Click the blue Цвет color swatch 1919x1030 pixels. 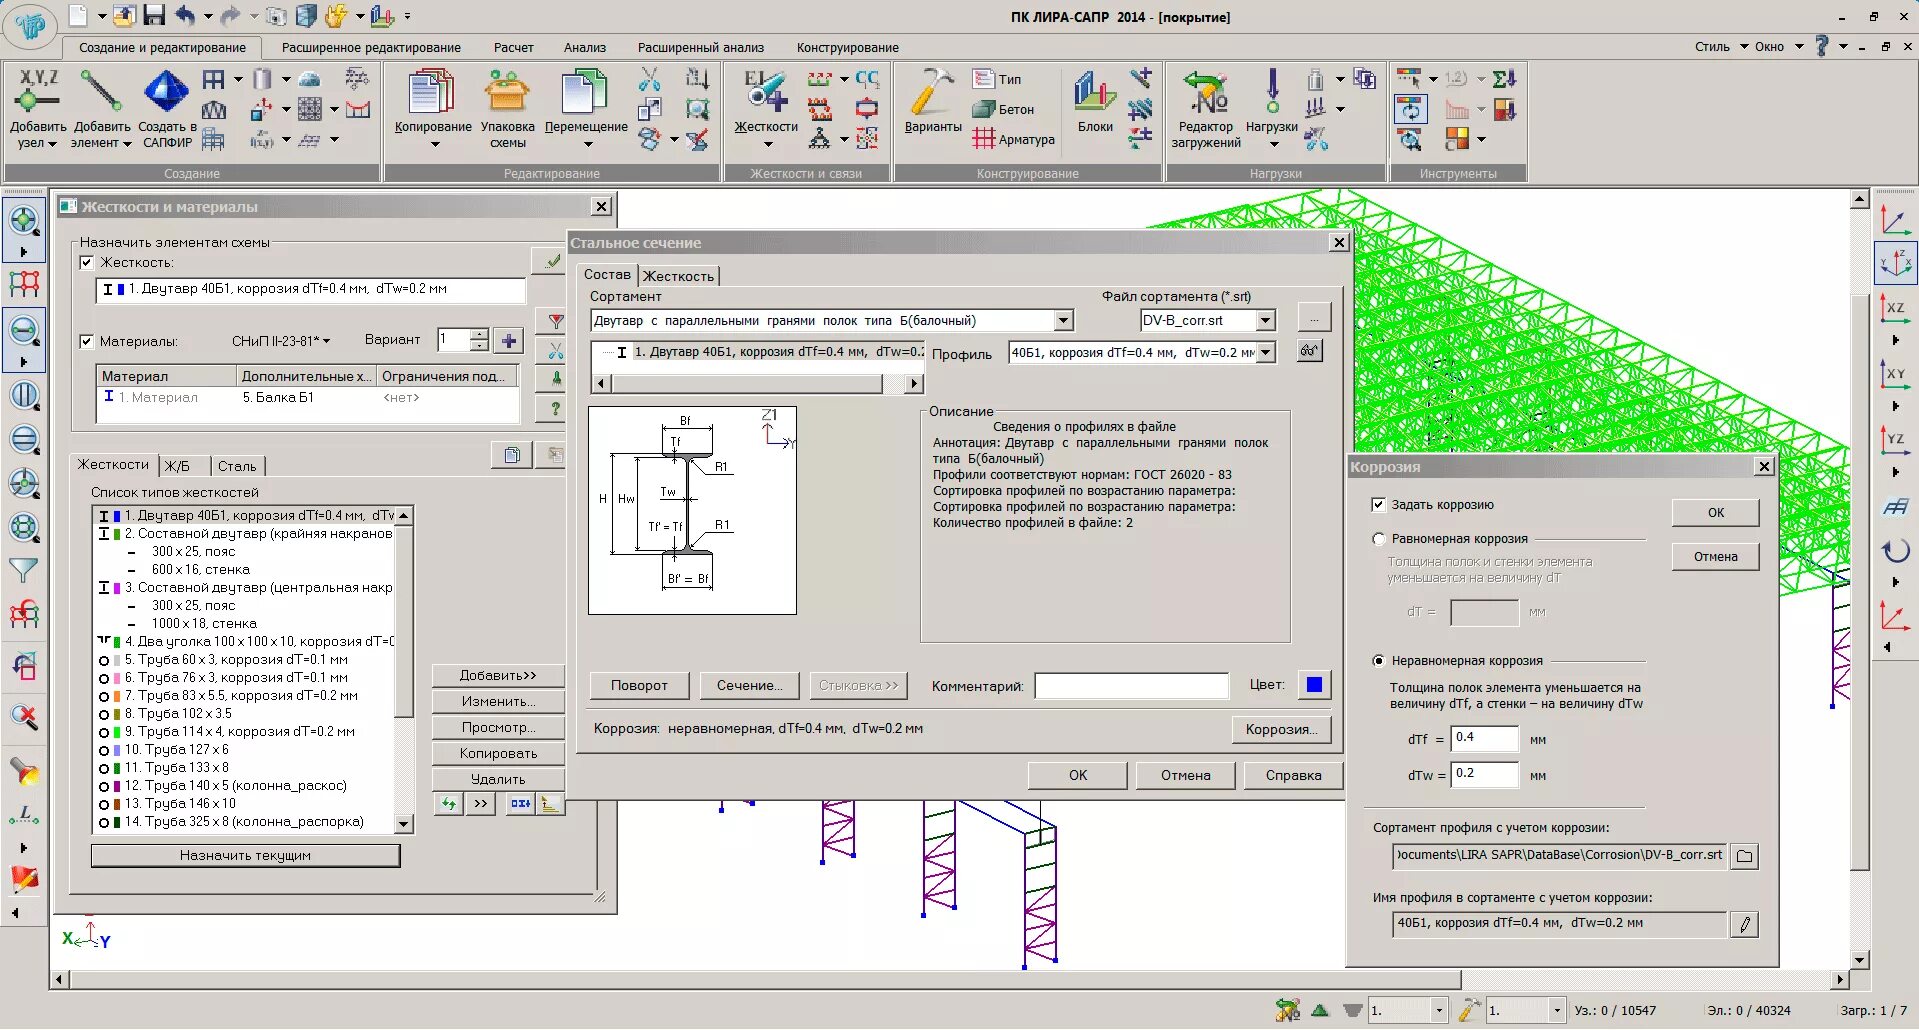click(1314, 685)
